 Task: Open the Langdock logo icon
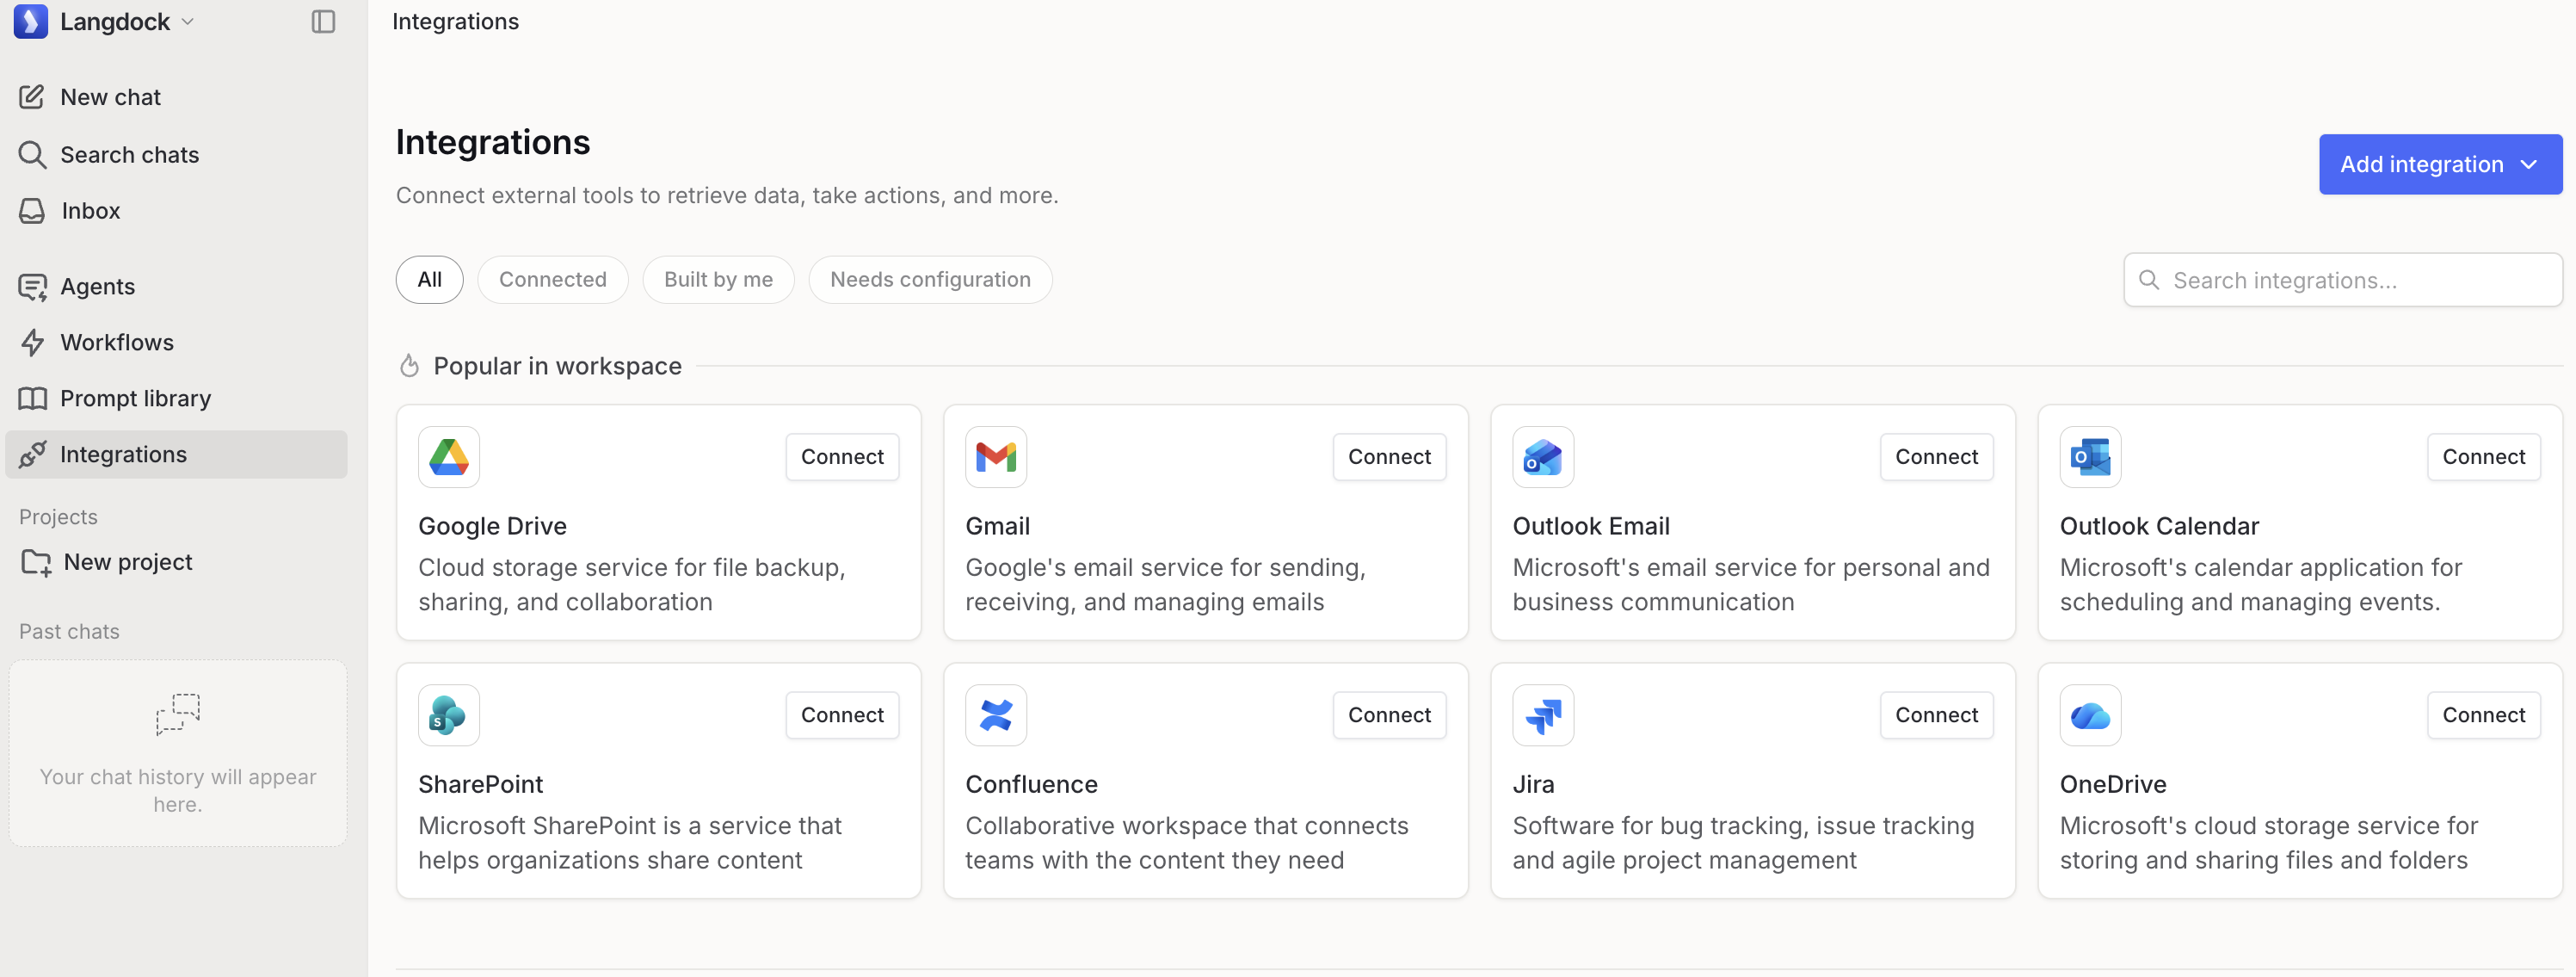[x=31, y=21]
